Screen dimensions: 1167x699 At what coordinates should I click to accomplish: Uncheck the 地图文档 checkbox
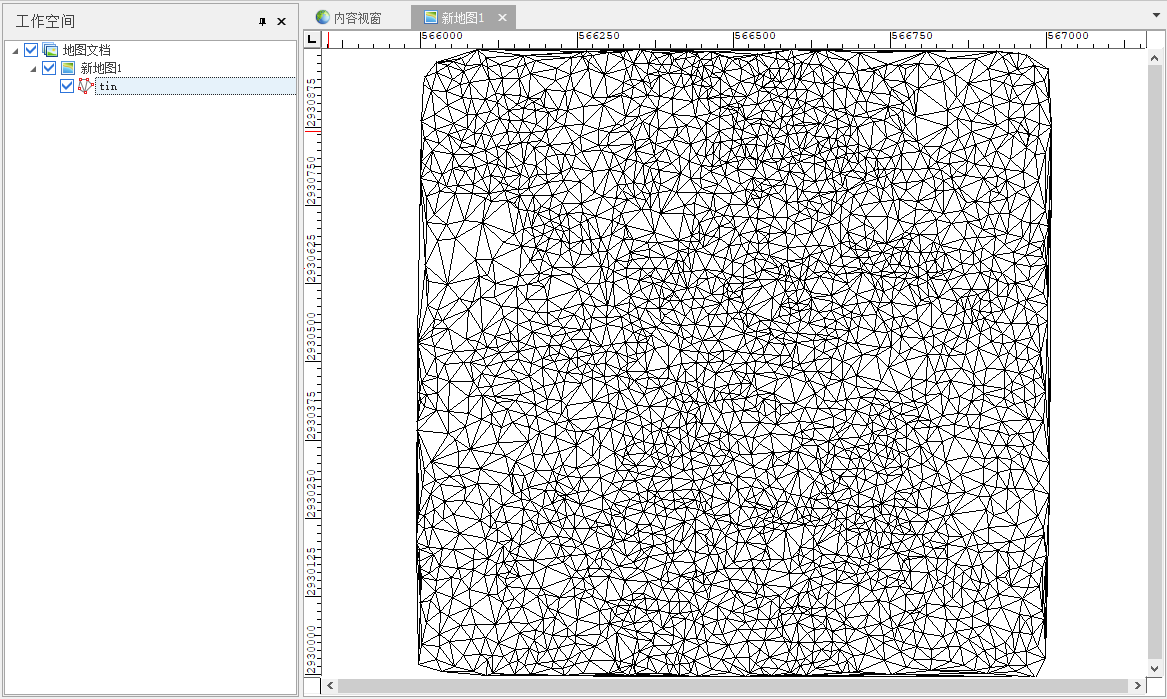31,50
